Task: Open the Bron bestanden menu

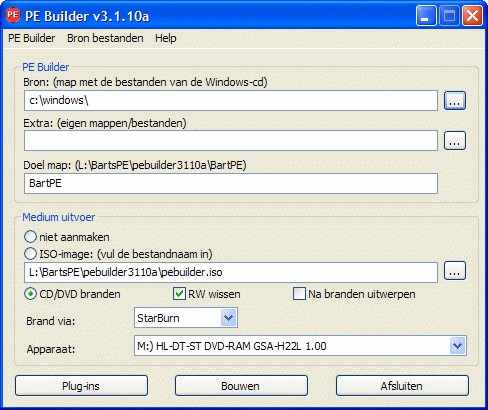Action: [x=105, y=38]
